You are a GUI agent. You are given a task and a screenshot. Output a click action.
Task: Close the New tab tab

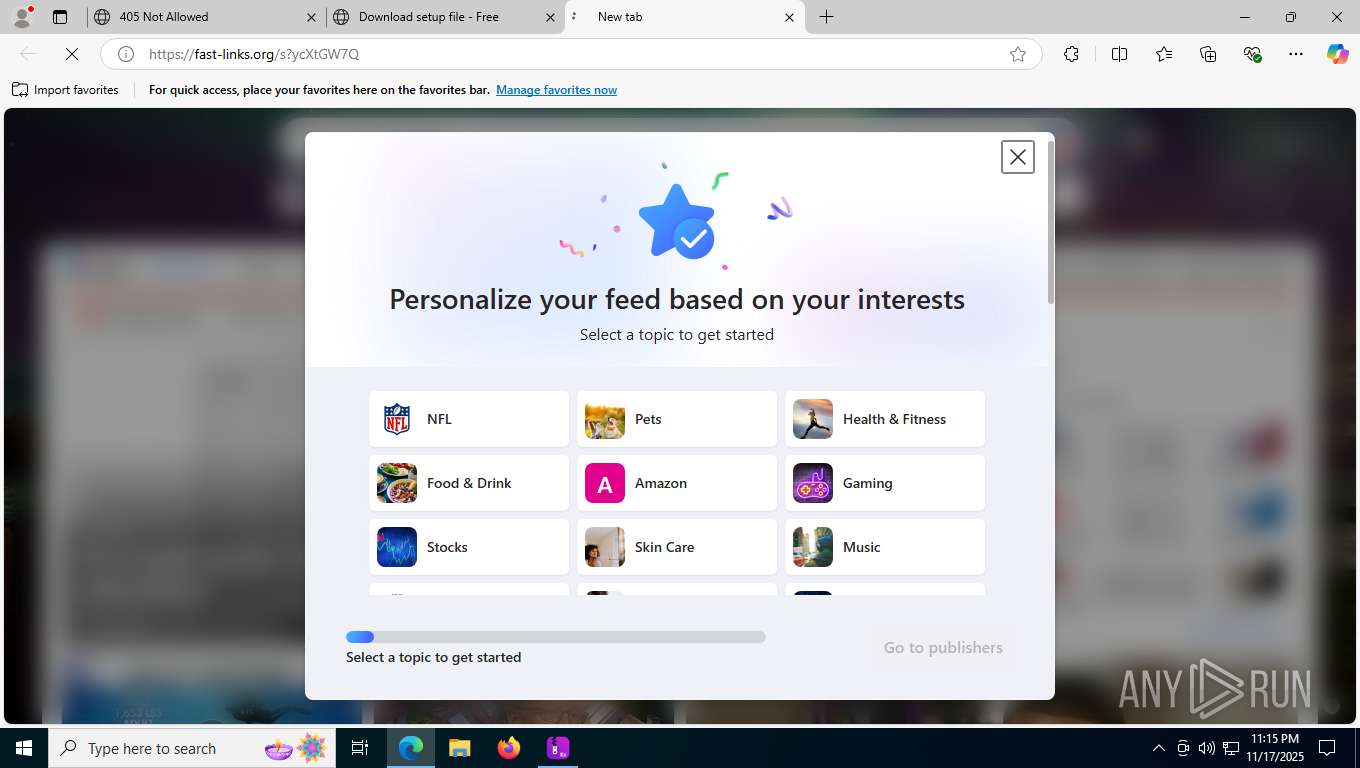coord(789,17)
